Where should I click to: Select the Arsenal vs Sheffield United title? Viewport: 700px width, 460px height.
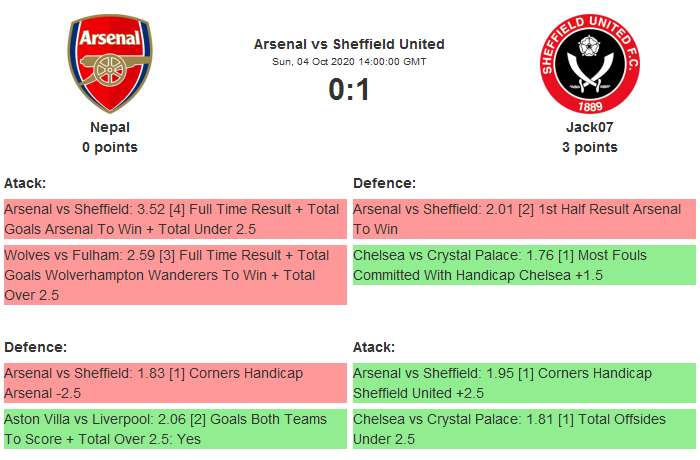click(349, 44)
